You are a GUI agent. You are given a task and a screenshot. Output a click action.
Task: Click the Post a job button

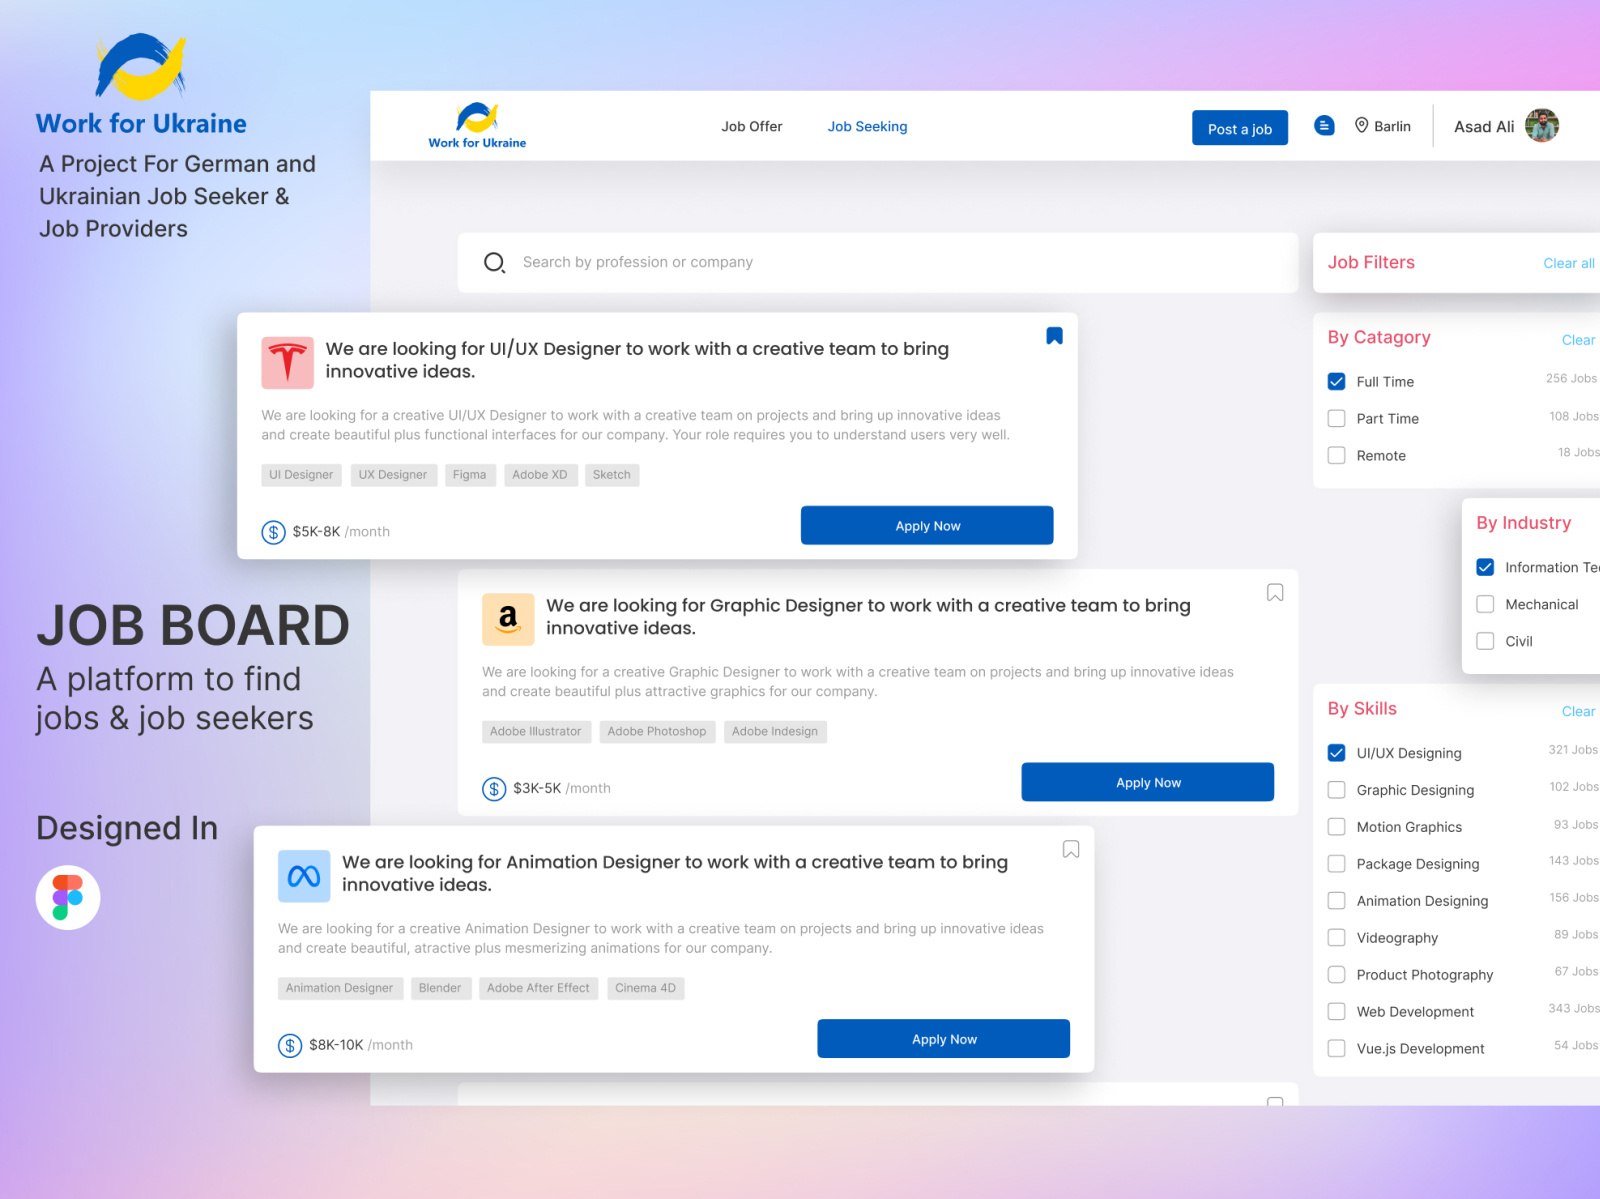tap(1240, 128)
